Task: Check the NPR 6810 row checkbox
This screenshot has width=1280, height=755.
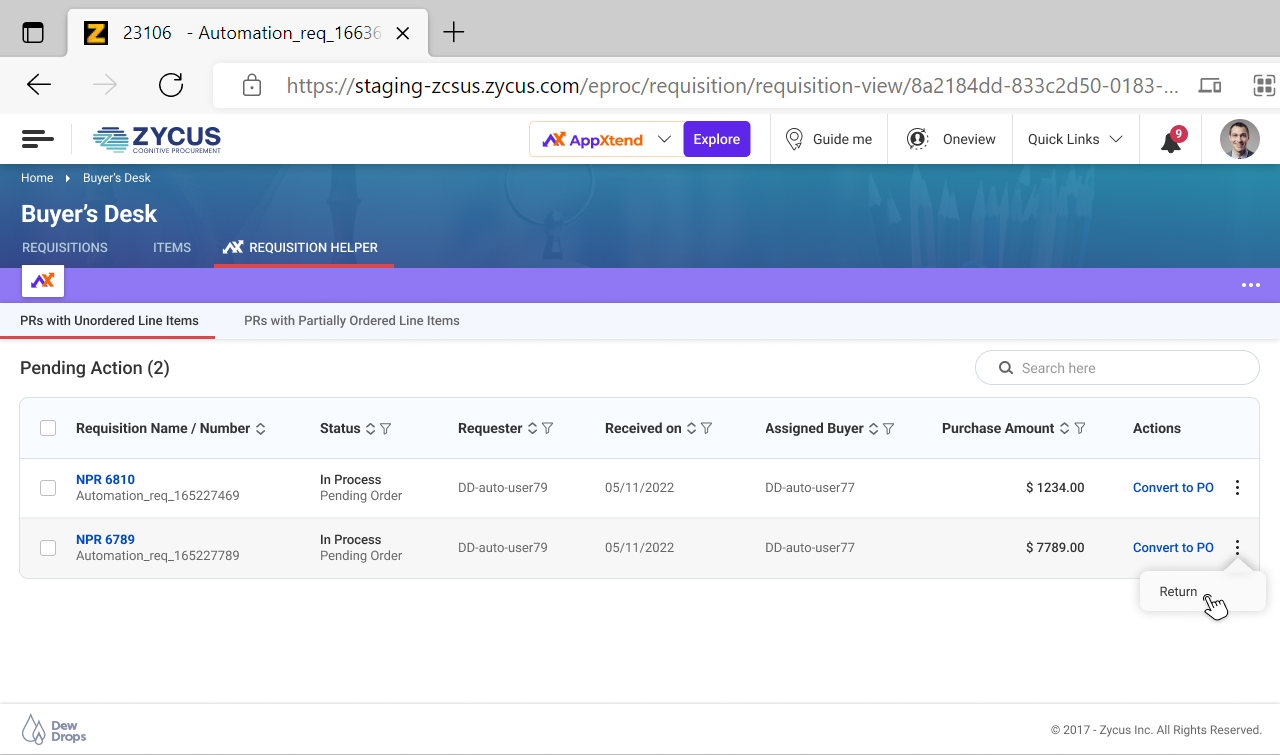Action: click(x=48, y=488)
